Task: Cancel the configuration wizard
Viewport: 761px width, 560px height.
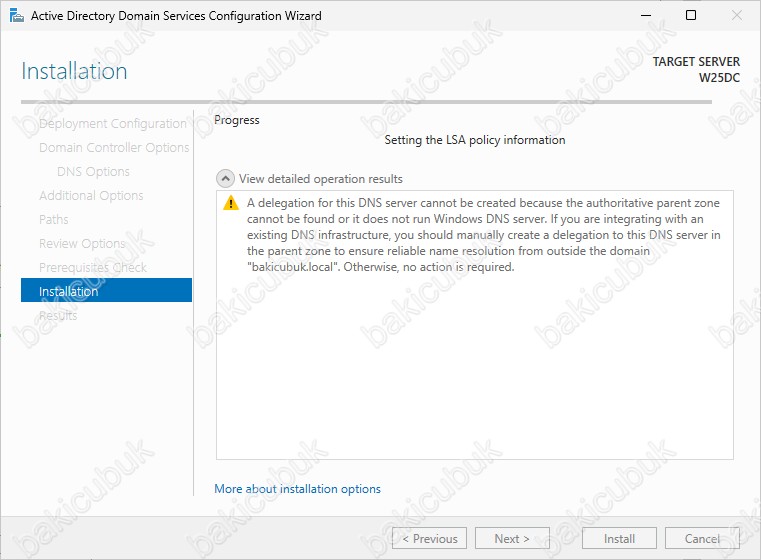Action: point(702,538)
